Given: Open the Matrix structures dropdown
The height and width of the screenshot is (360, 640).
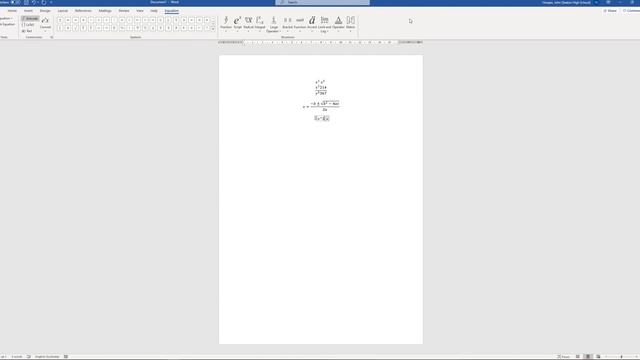Looking at the screenshot, I should [350, 24].
